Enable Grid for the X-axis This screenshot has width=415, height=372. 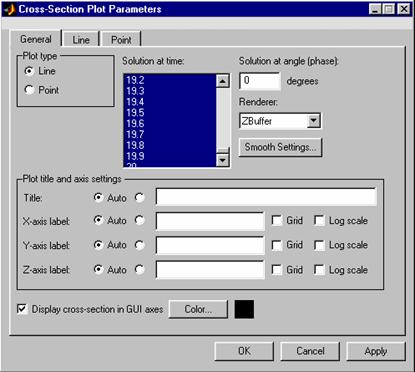[x=277, y=220]
